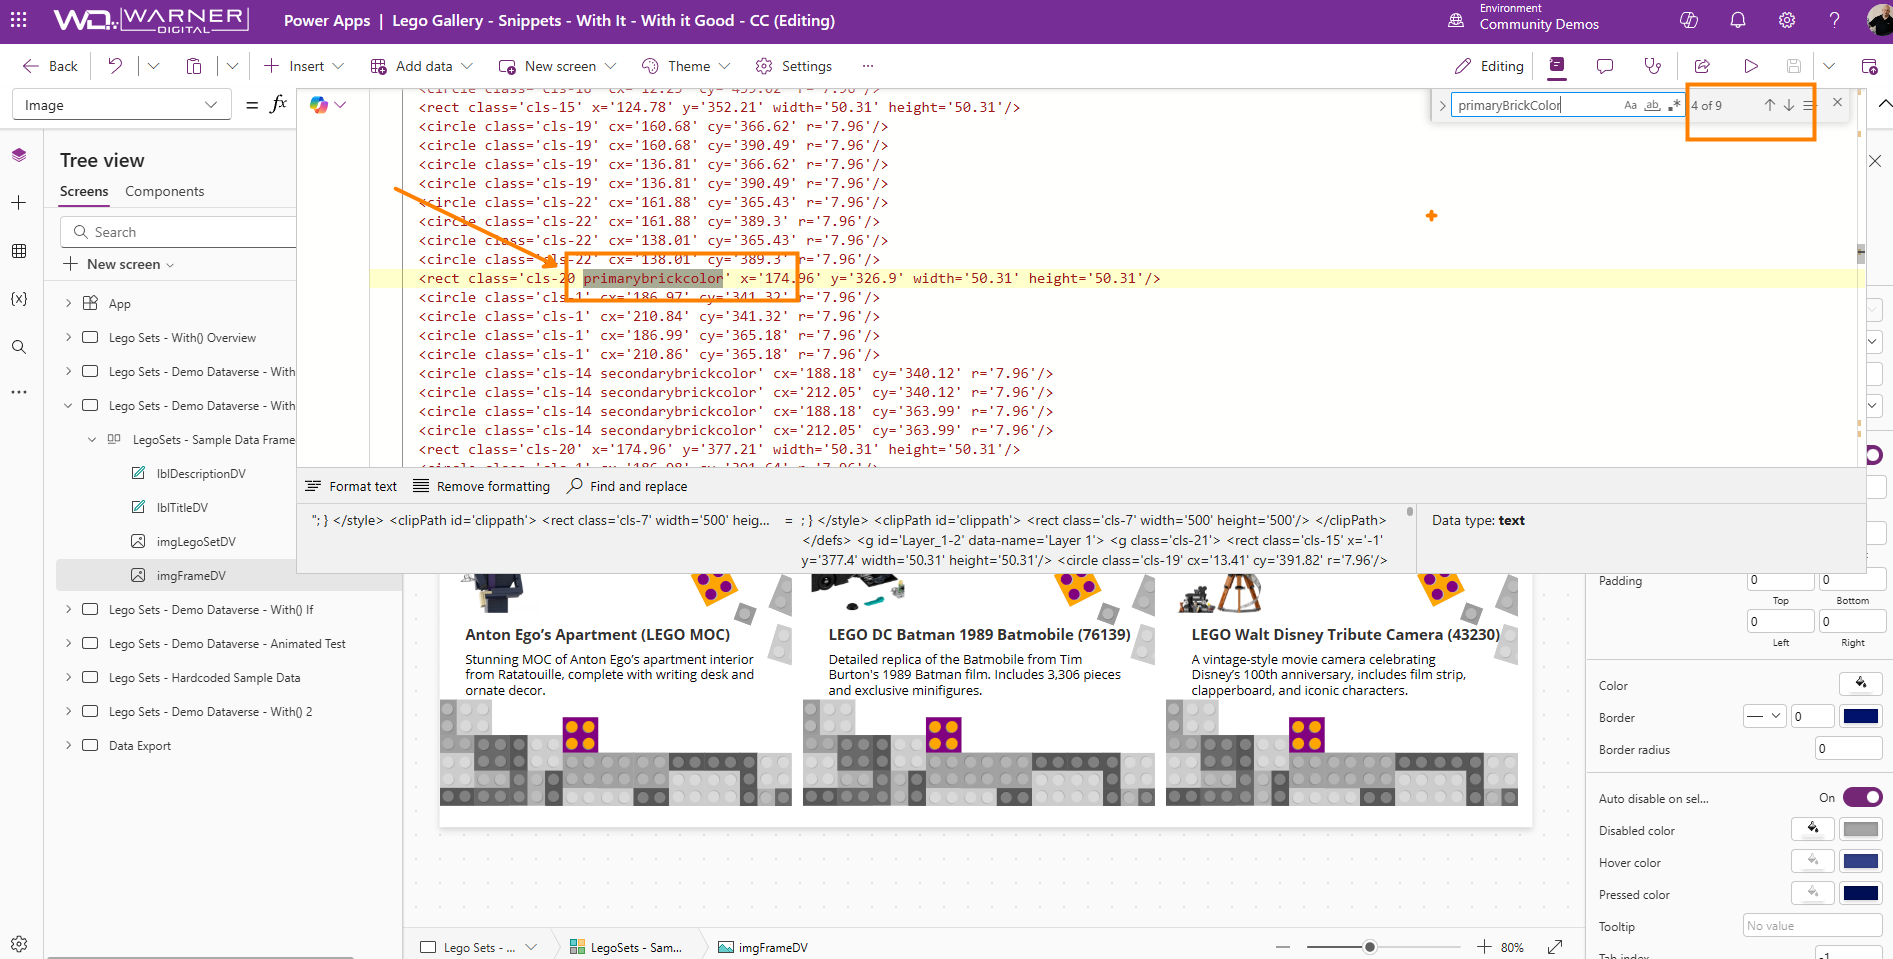Click the Back button
This screenshot has height=959, width=1893.
50,66
